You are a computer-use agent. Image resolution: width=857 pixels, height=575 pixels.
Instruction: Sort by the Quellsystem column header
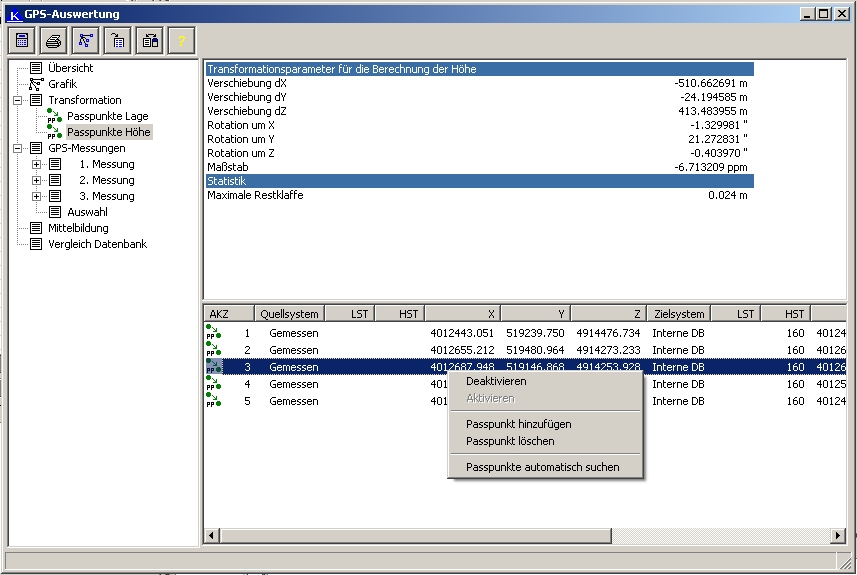pos(289,314)
